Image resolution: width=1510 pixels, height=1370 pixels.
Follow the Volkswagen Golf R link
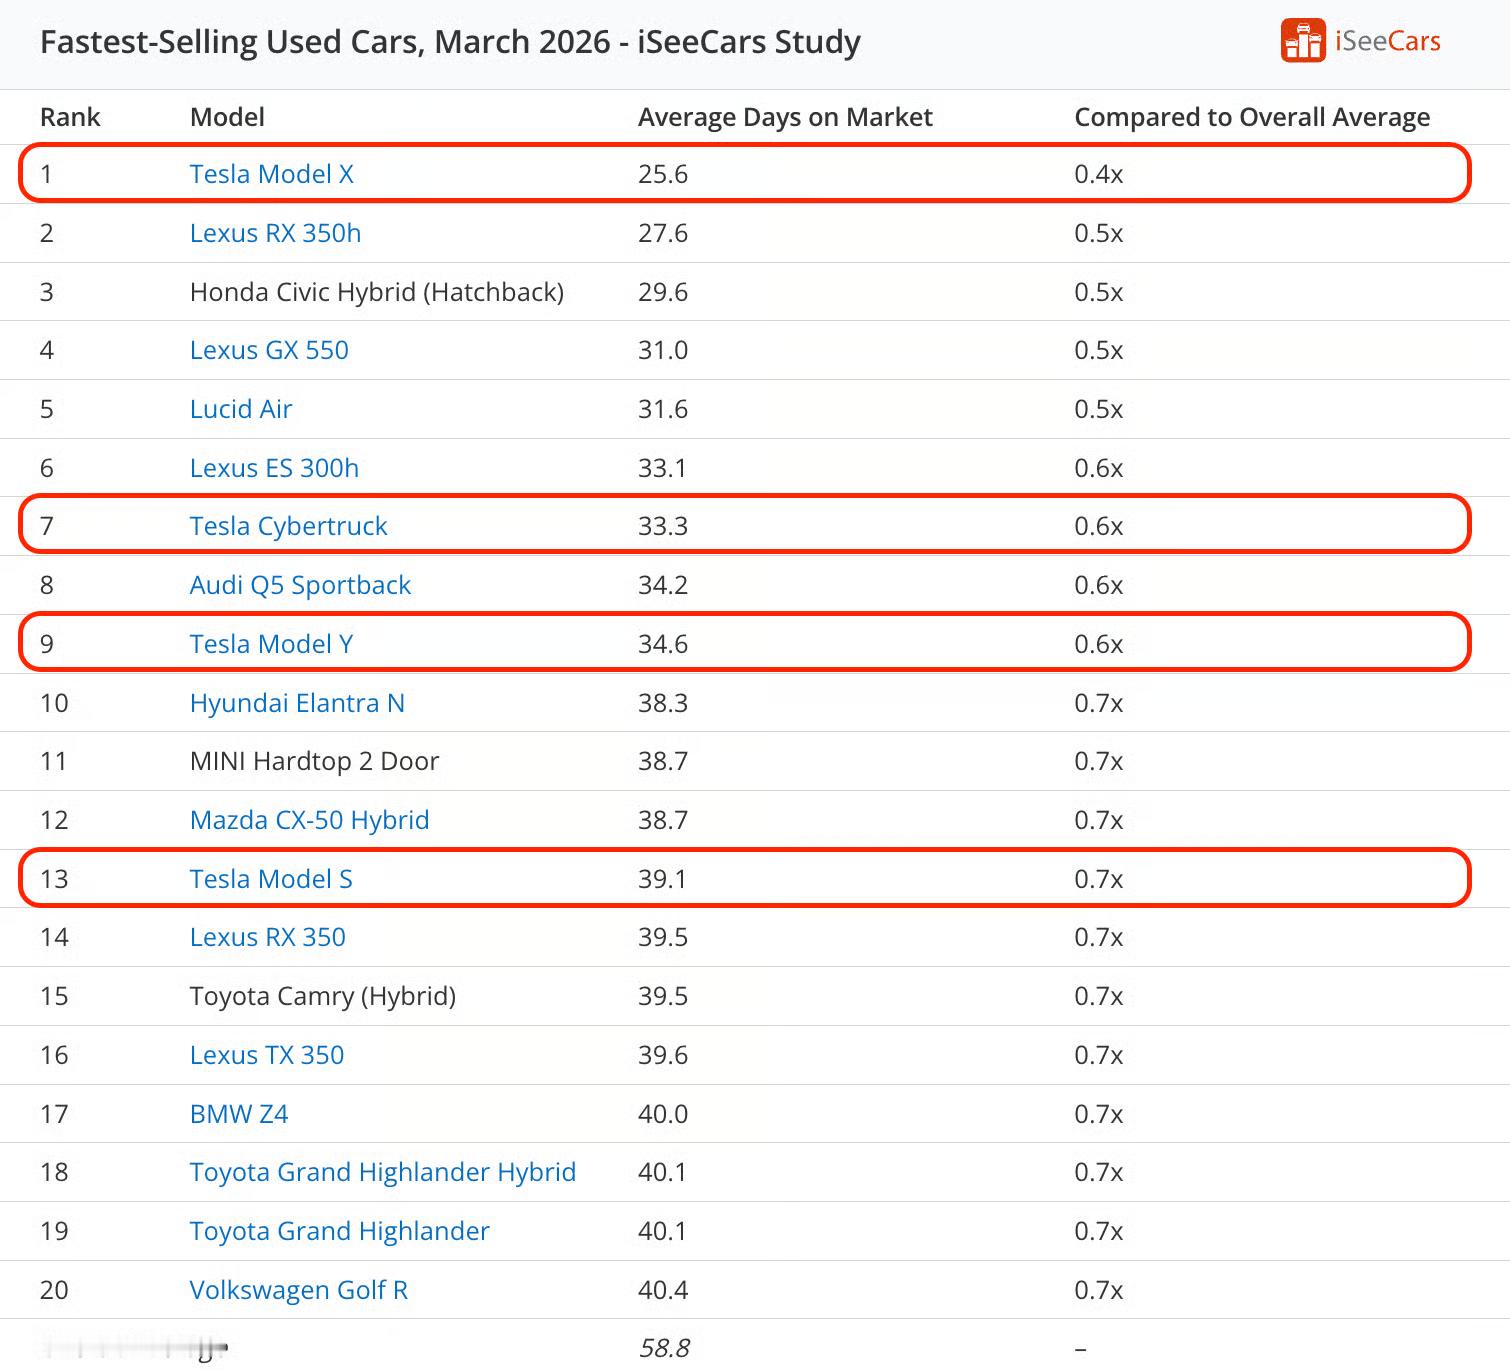coord(299,1290)
